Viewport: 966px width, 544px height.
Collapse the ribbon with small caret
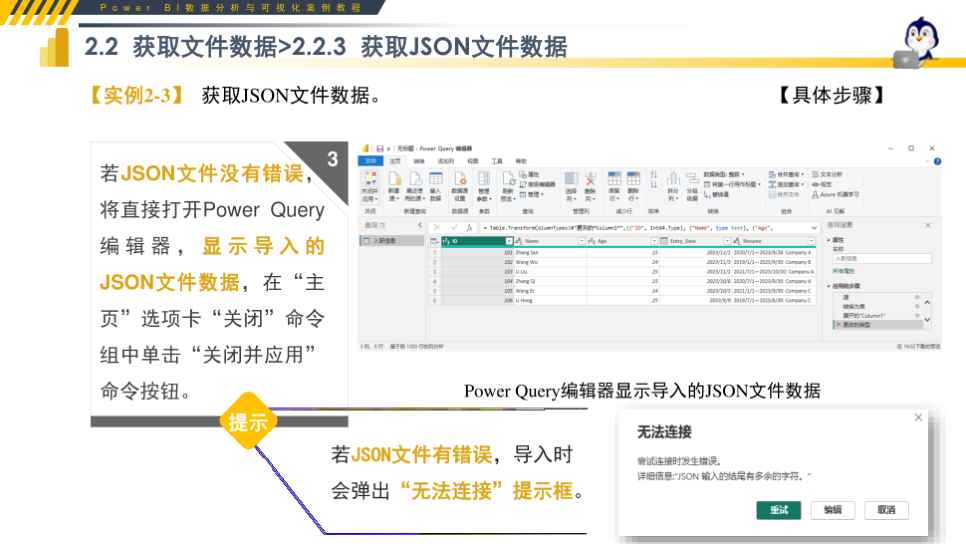pyautogui.click(x=927, y=161)
